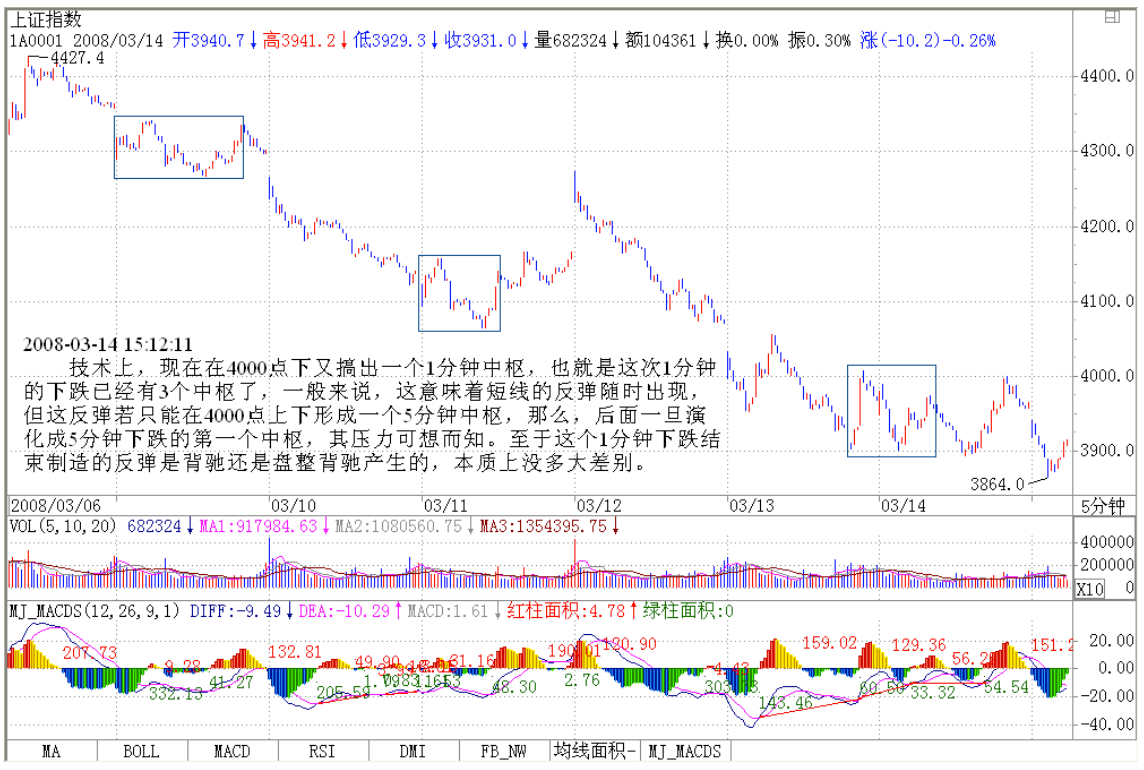Click the low price 低3929.3
The image size is (1144, 770).
click(390, 41)
